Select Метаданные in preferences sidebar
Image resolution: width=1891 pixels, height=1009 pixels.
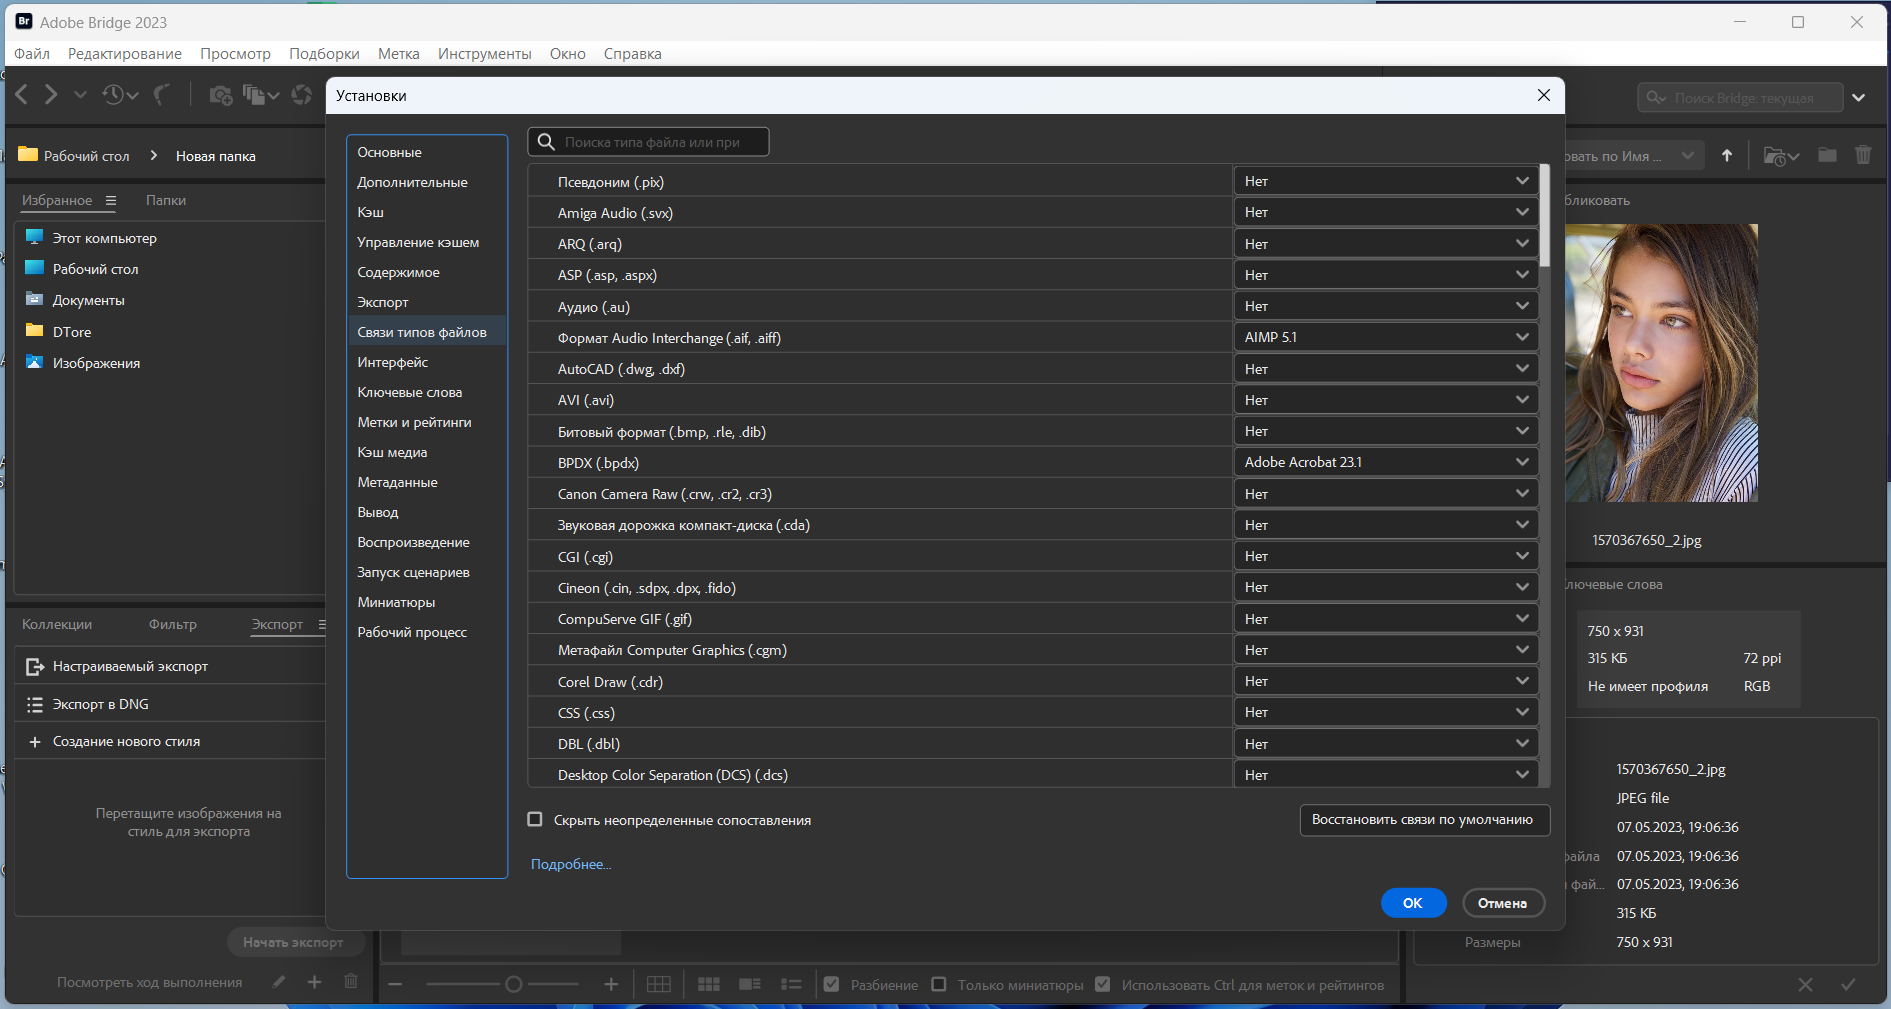398,482
